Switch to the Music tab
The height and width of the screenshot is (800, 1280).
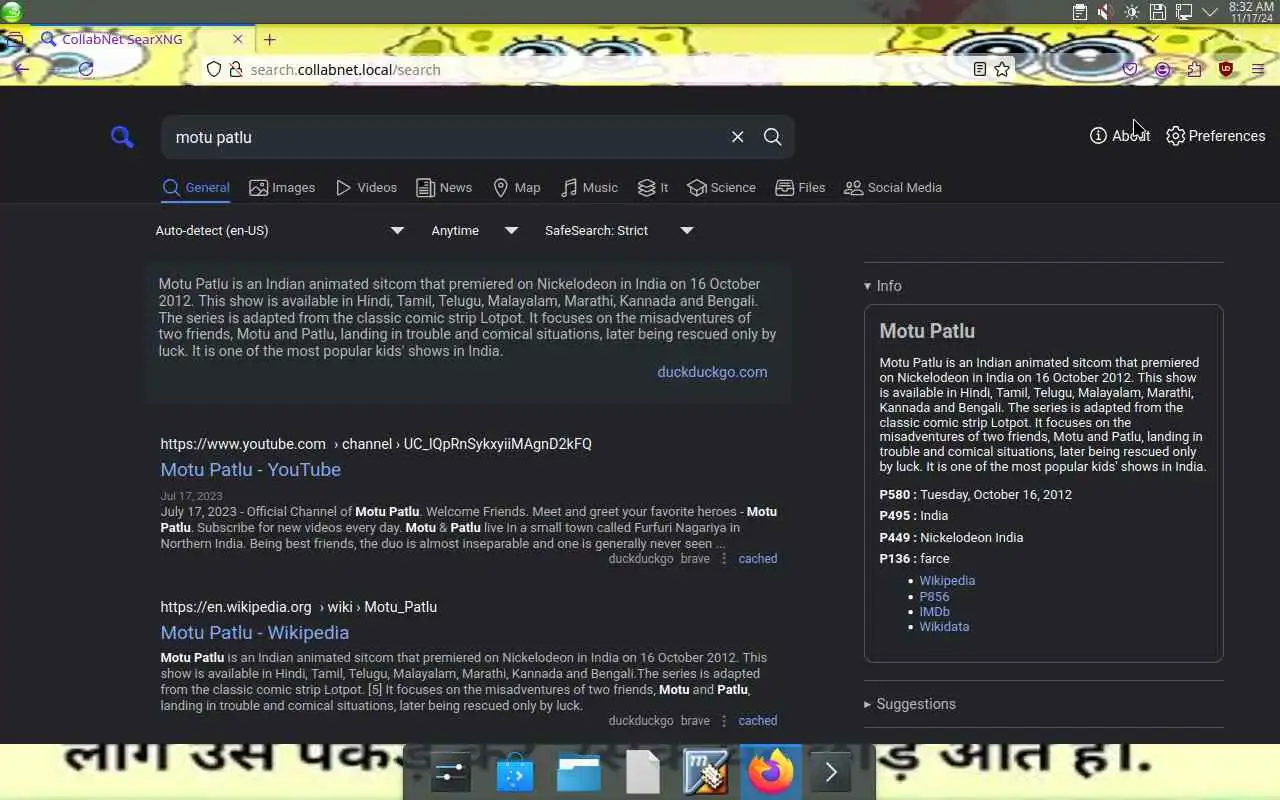[x=589, y=187]
